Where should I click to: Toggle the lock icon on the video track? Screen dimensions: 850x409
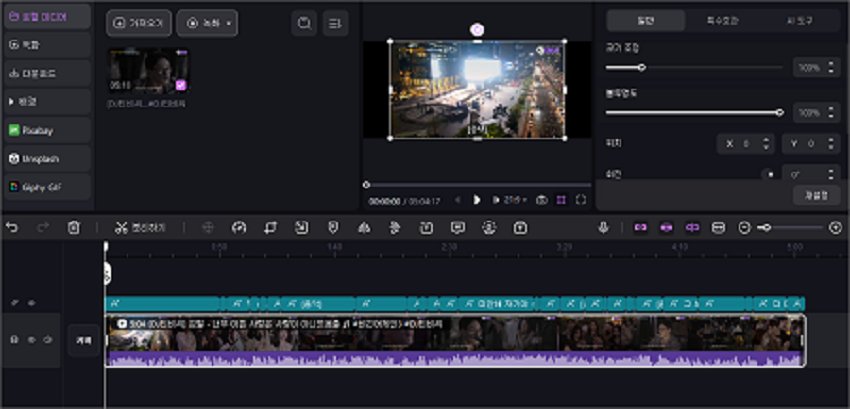[14, 341]
